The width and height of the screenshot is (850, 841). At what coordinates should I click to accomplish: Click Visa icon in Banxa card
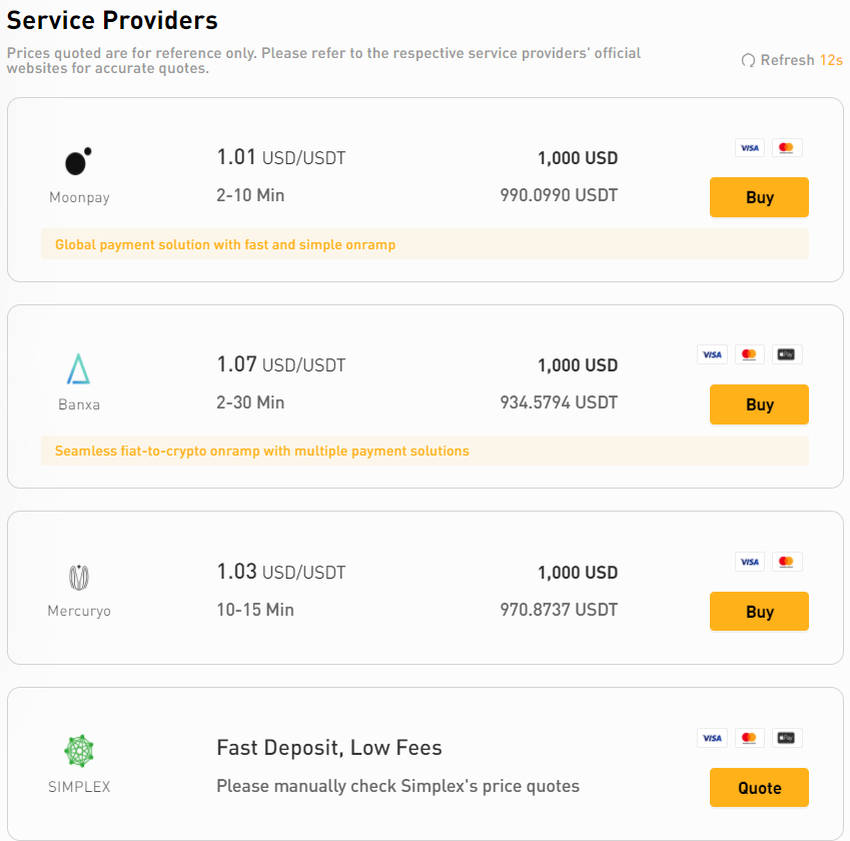click(712, 355)
